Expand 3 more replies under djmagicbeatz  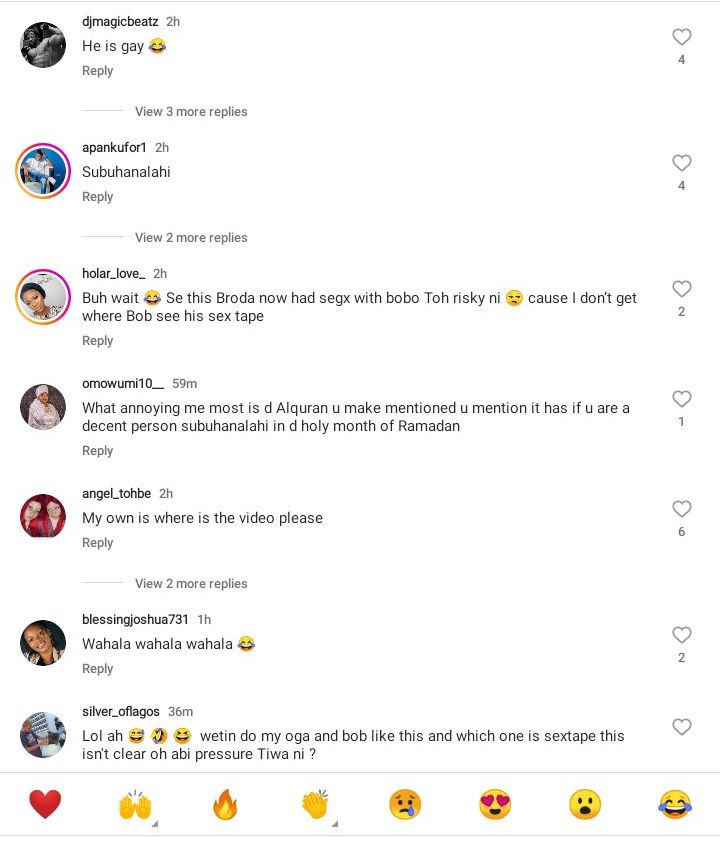coord(191,112)
